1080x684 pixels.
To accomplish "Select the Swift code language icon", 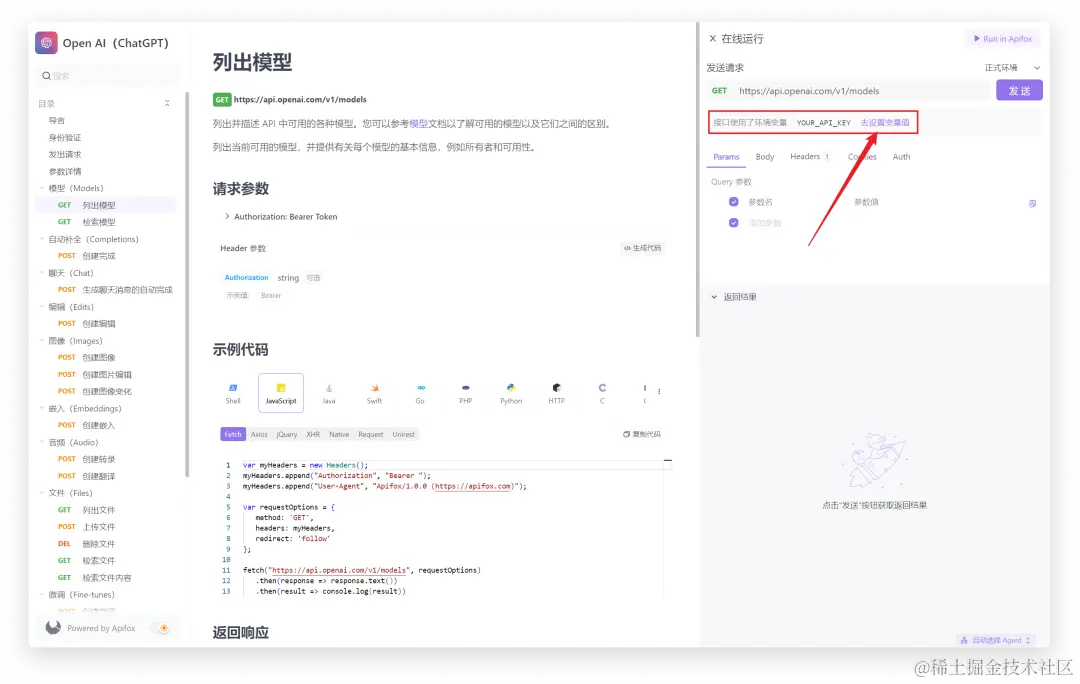I will (x=374, y=392).
